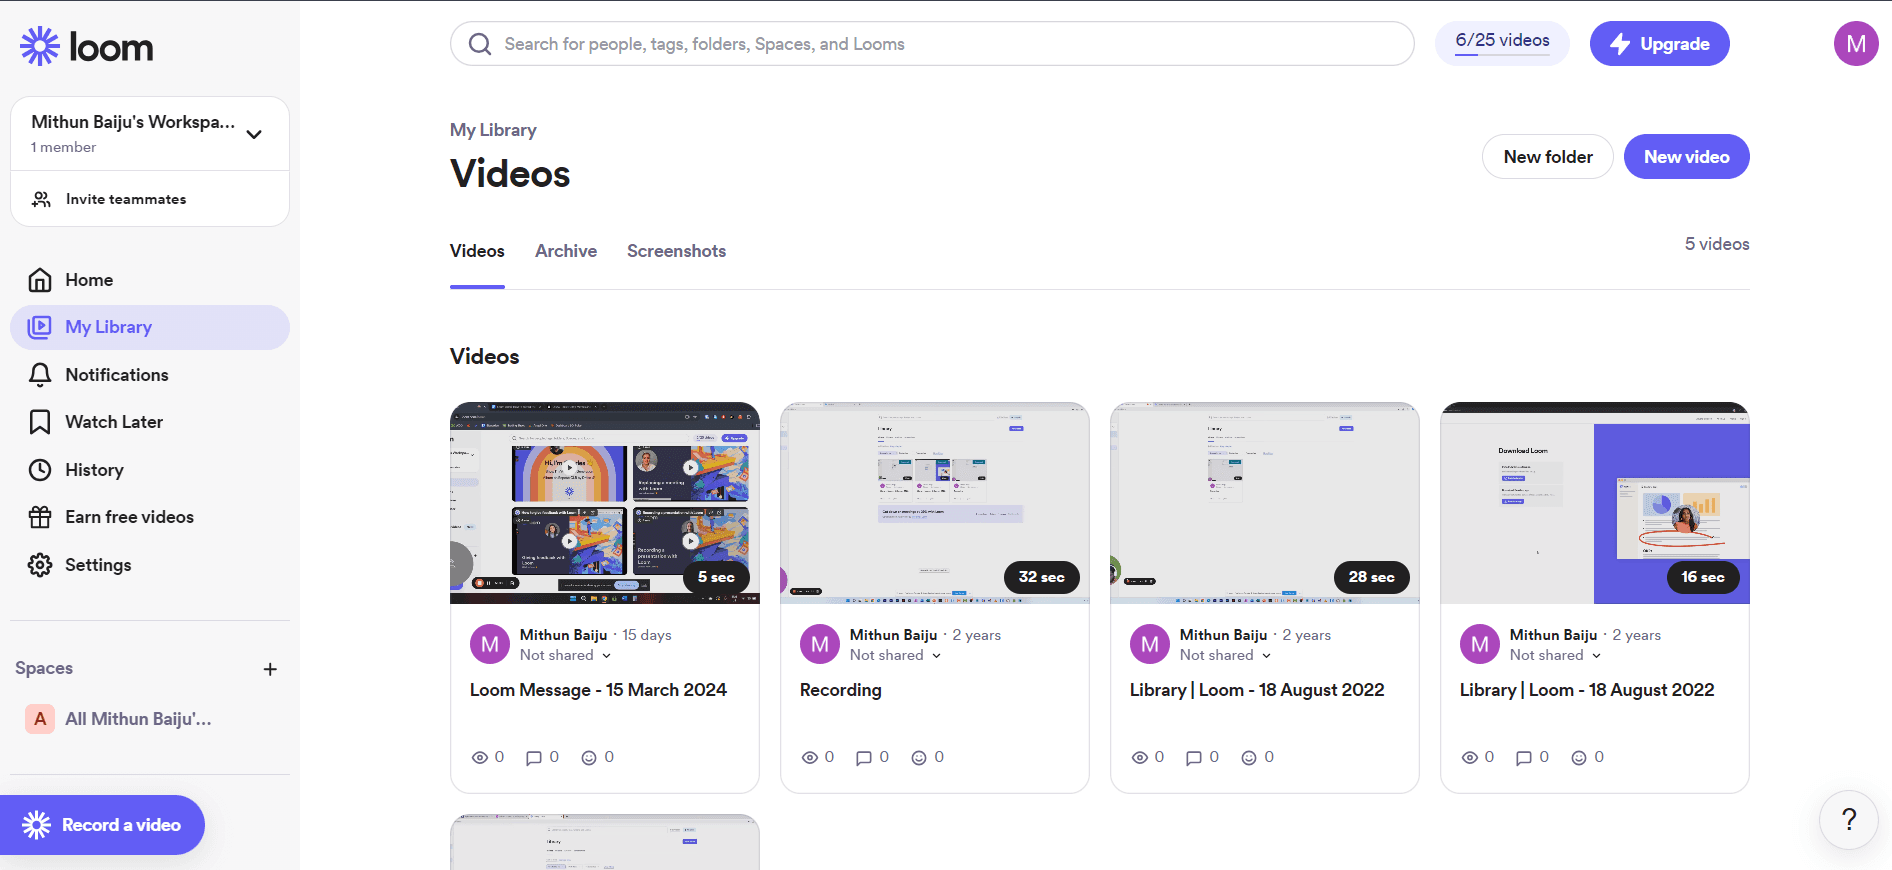Open the Home page from the sidebar
The width and height of the screenshot is (1892, 870).
(88, 280)
